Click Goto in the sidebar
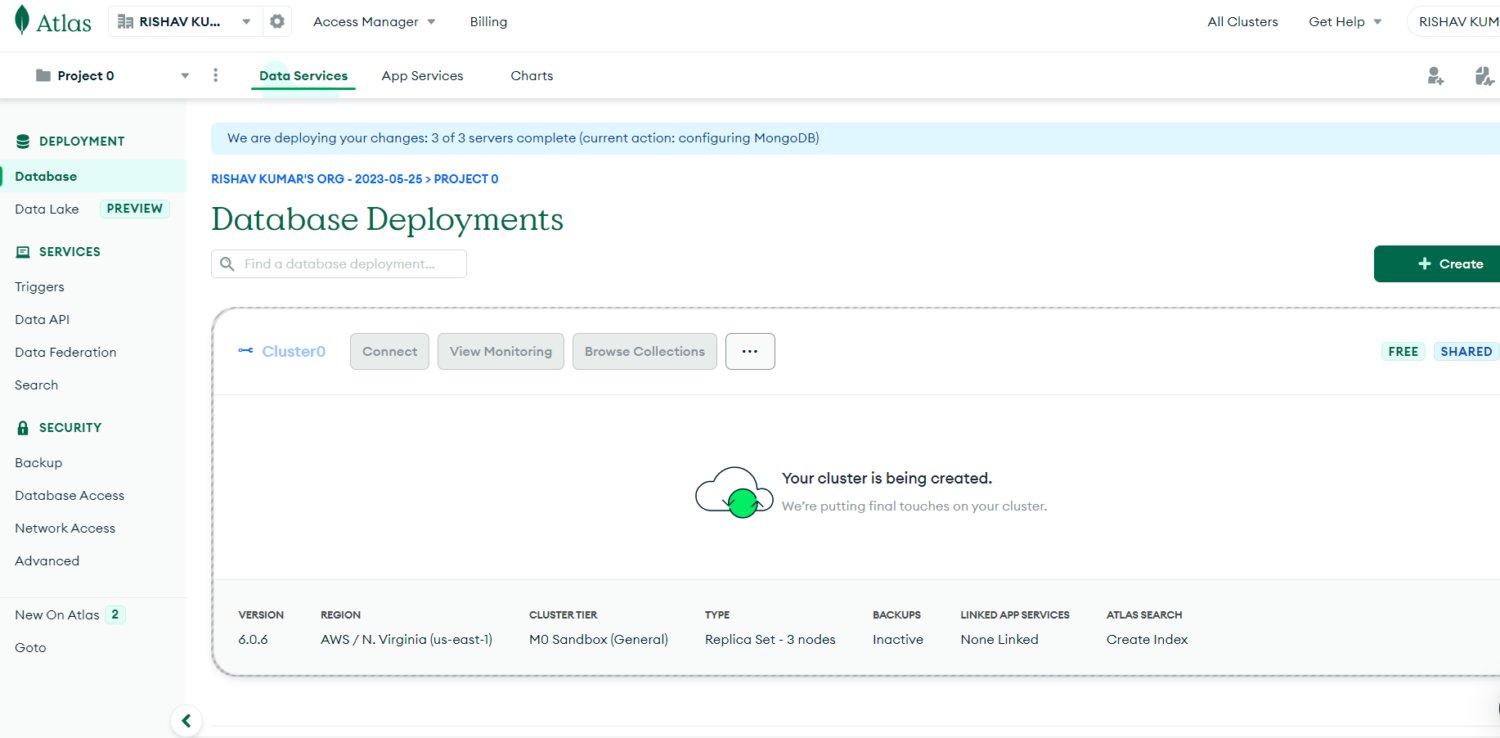Image resolution: width=1500 pixels, height=738 pixels. click(x=31, y=648)
